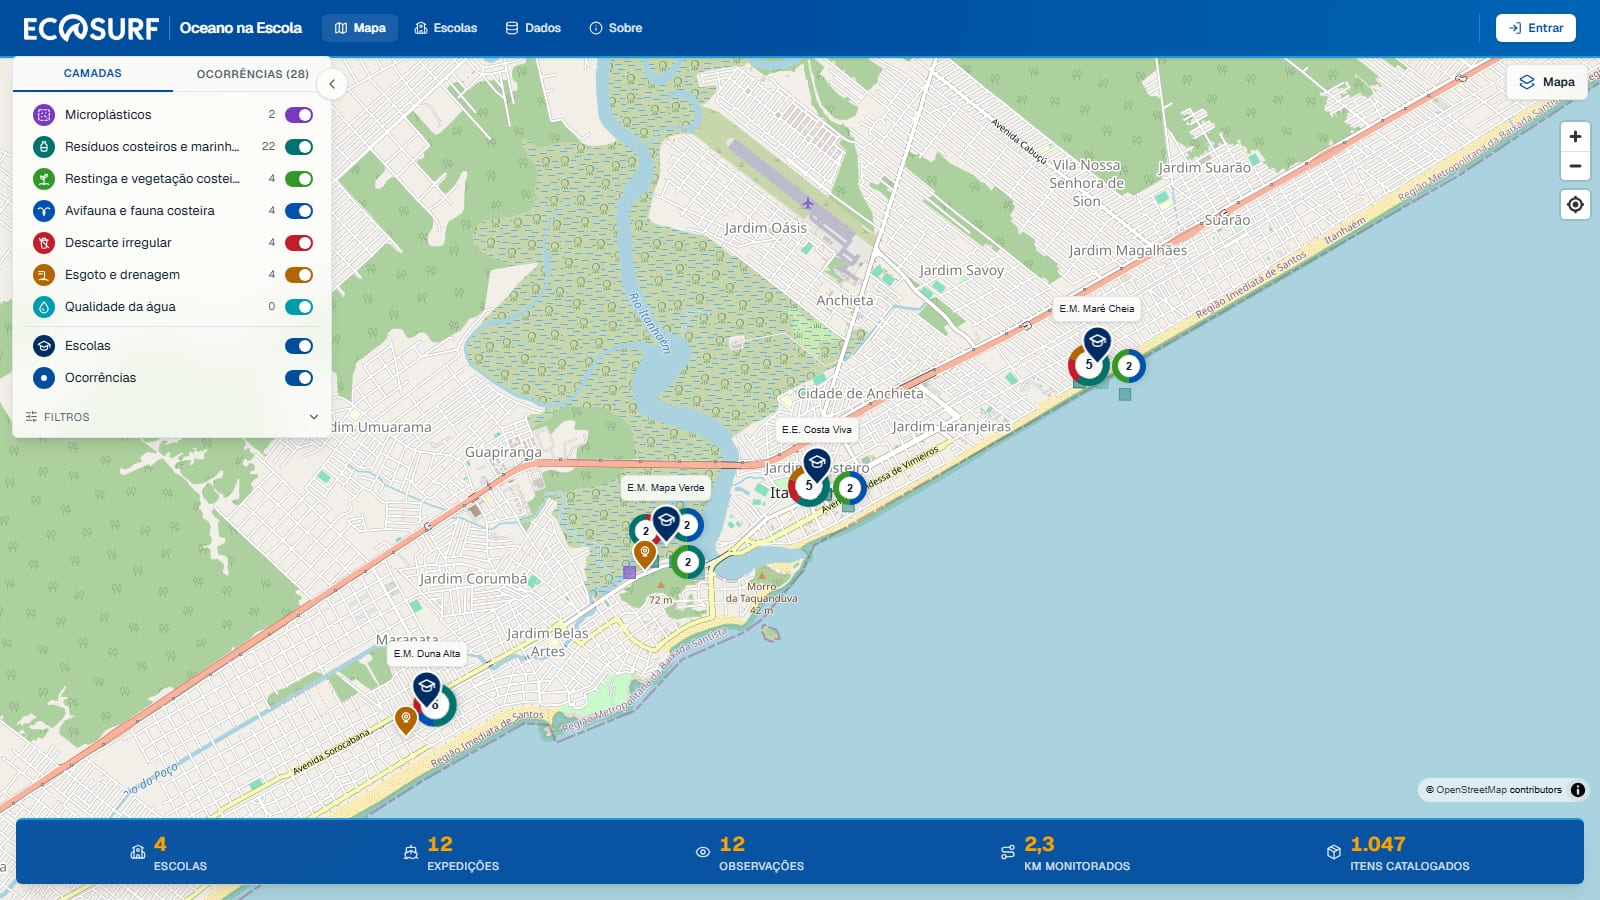Viewport: 1600px width, 900px height.
Task: Select the E.E. Costa Viva school marker
Action: 817,465
